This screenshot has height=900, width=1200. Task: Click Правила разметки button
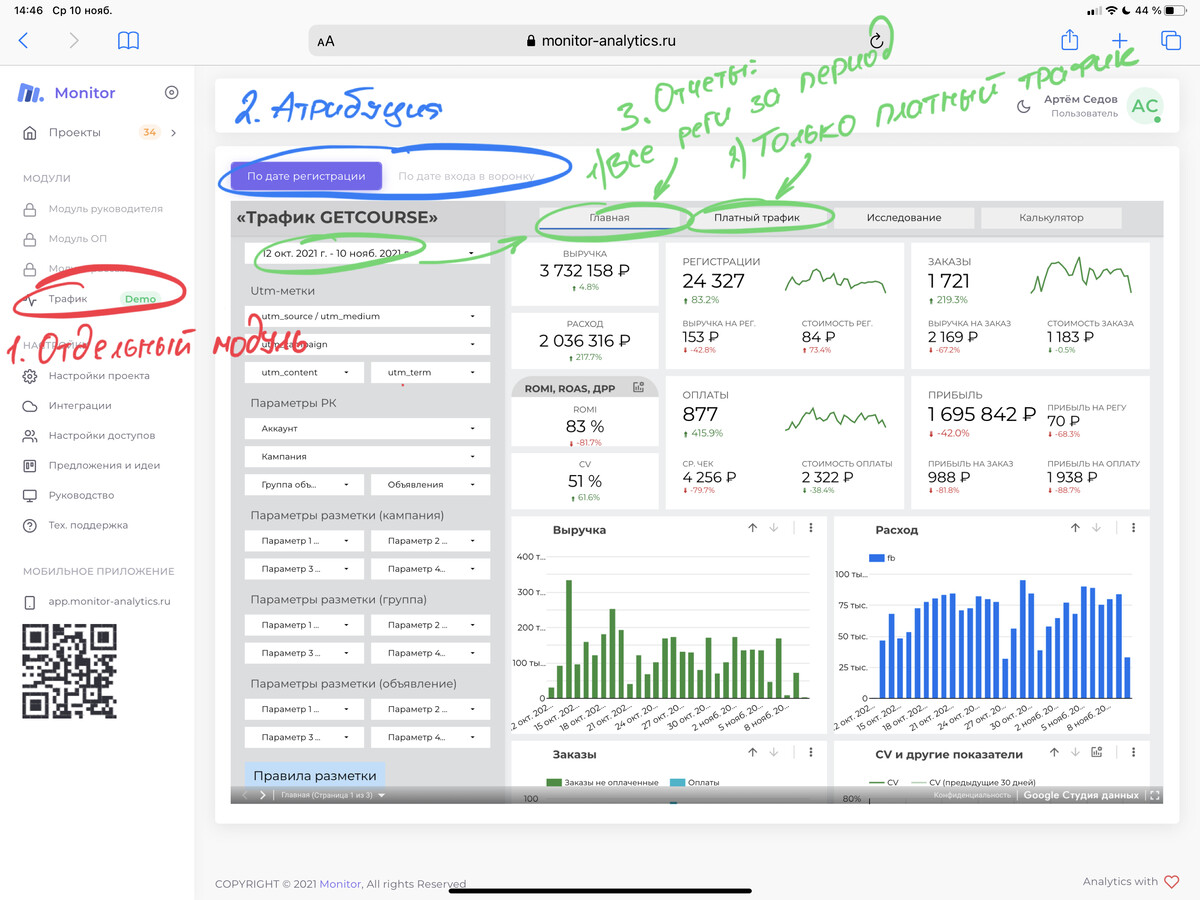(315, 775)
